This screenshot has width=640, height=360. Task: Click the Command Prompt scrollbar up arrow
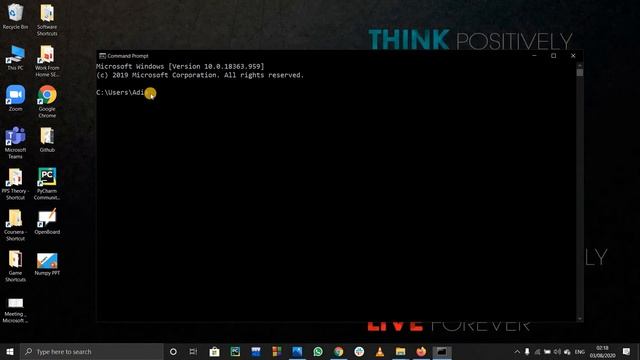click(580, 65)
